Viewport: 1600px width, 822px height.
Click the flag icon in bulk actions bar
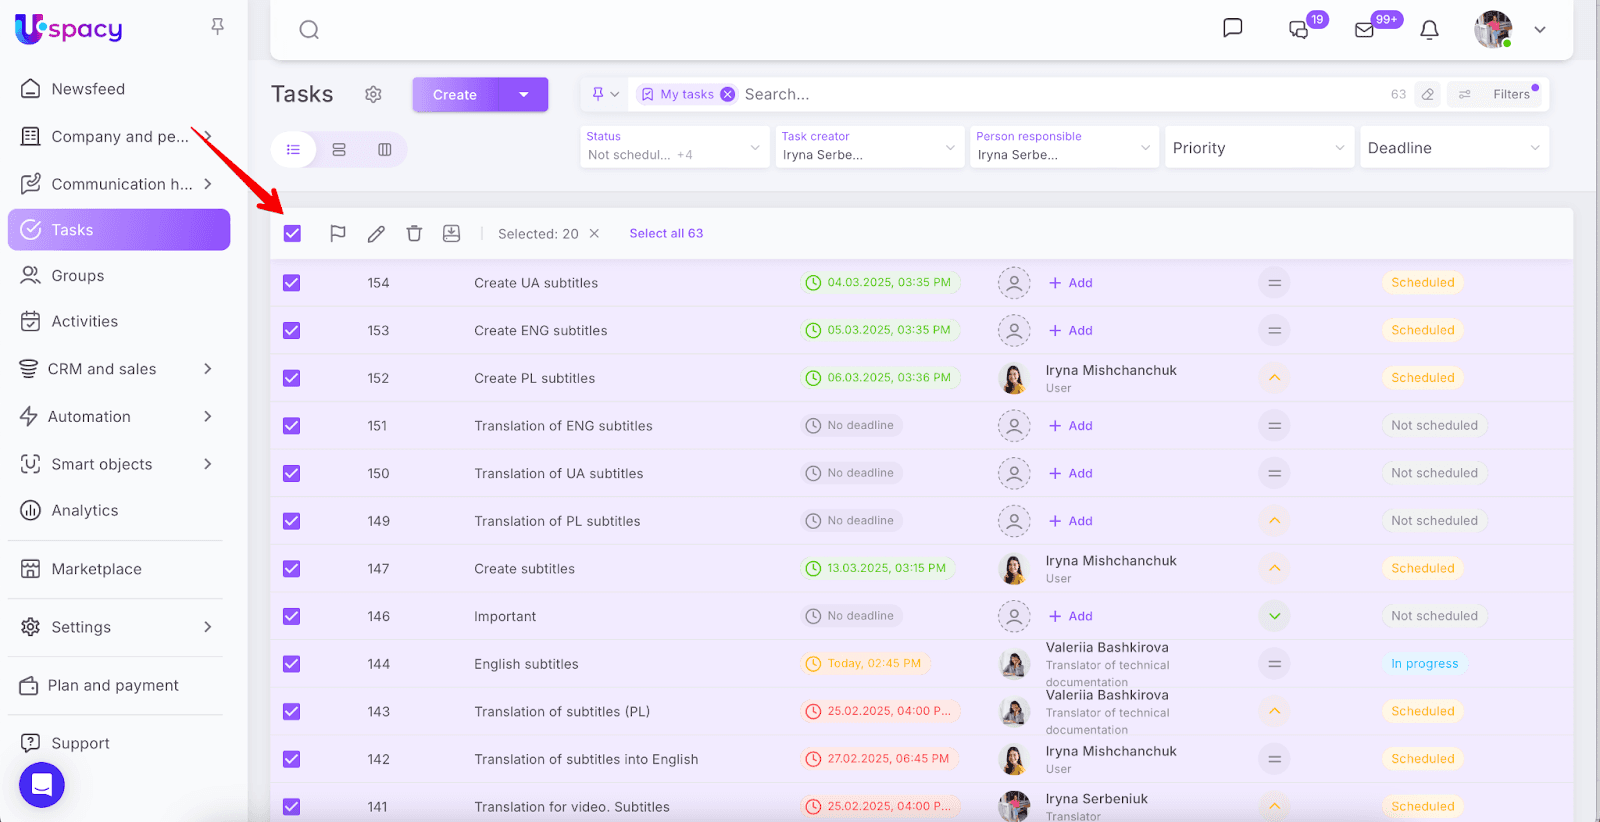(x=338, y=234)
